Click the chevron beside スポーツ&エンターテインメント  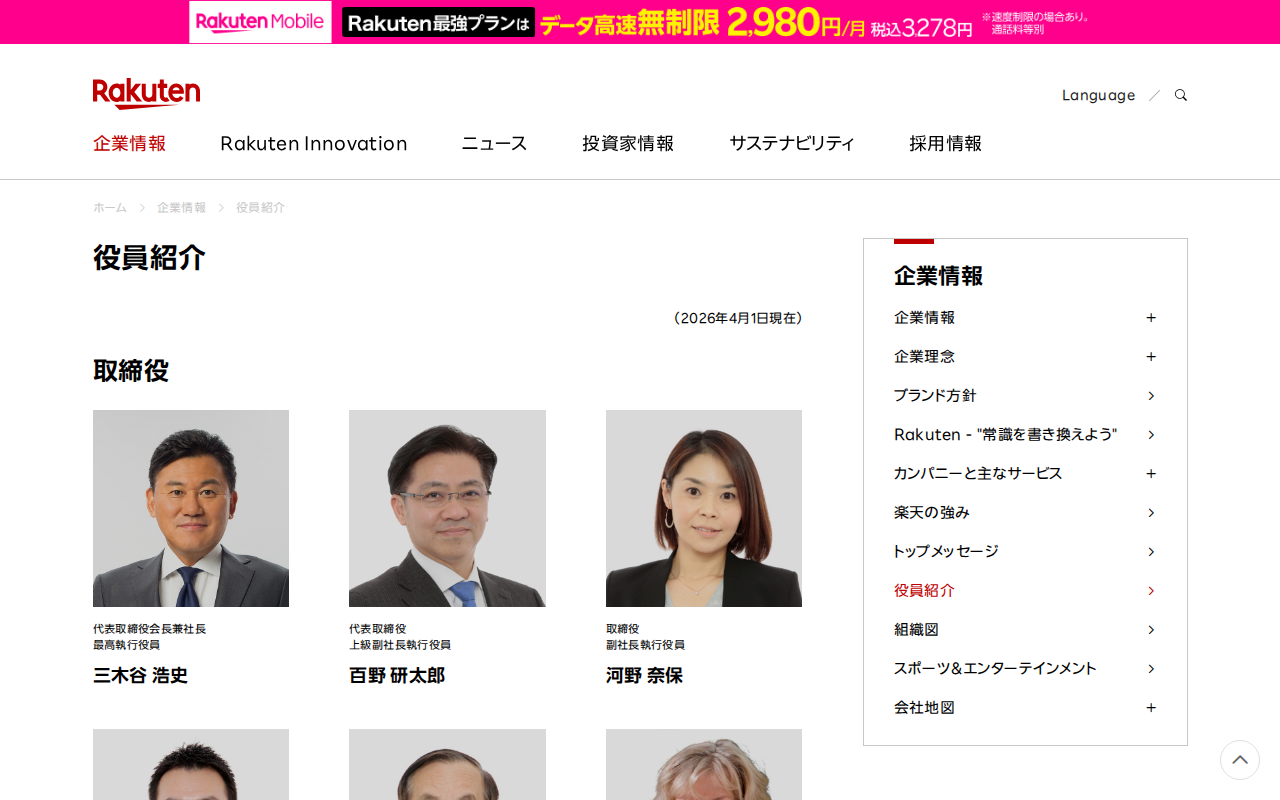[1151, 669]
